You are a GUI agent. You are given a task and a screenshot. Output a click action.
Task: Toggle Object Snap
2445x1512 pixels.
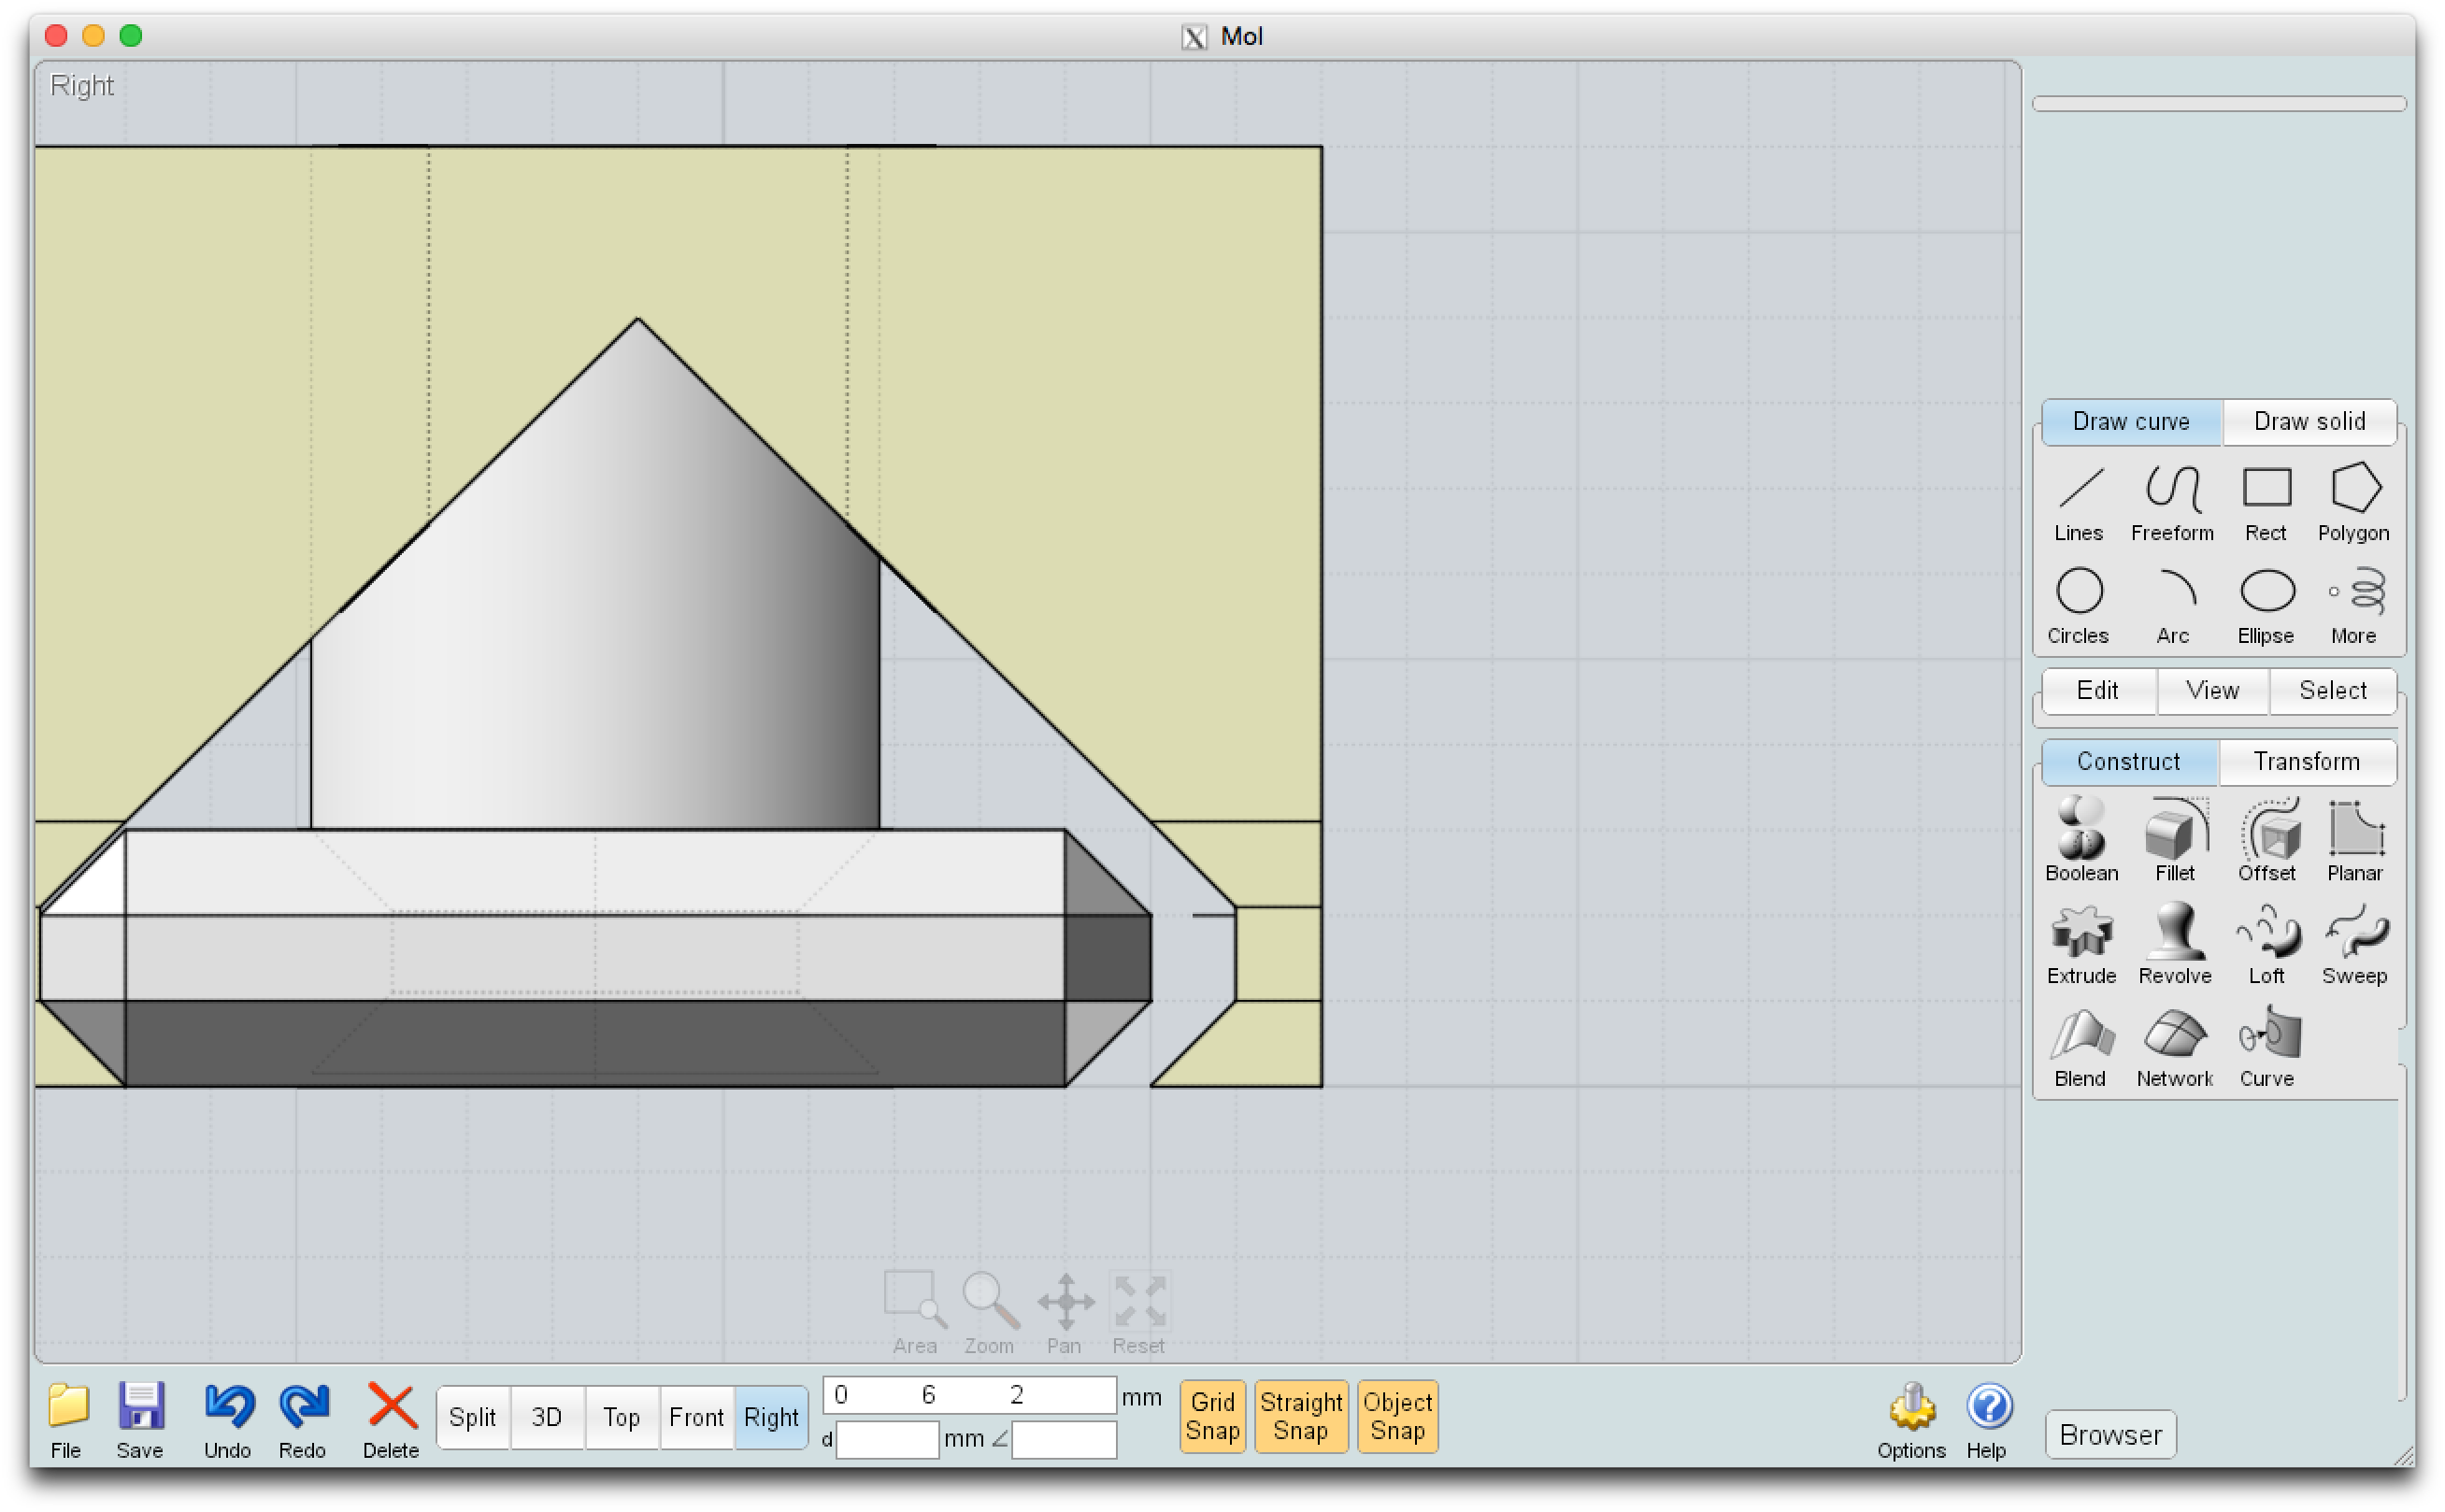pyautogui.click(x=1397, y=1416)
